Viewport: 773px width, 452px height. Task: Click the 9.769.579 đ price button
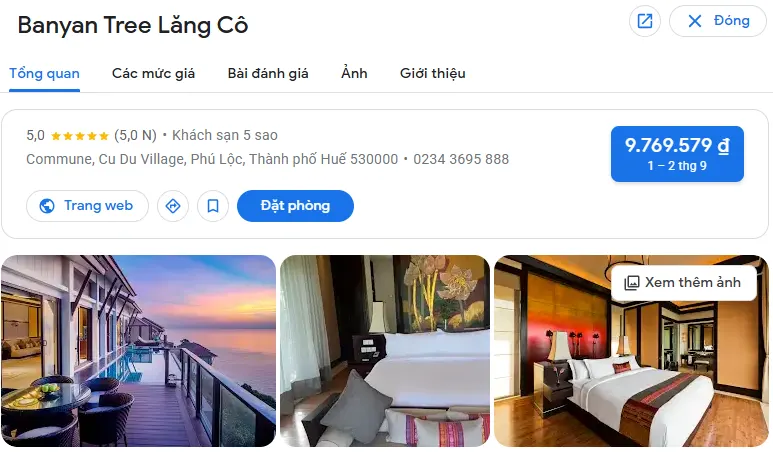click(677, 154)
